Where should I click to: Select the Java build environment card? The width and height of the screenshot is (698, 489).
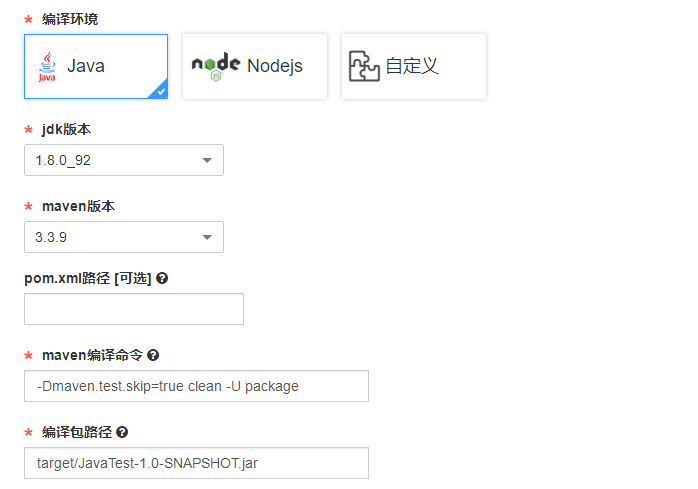pos(96,66)
